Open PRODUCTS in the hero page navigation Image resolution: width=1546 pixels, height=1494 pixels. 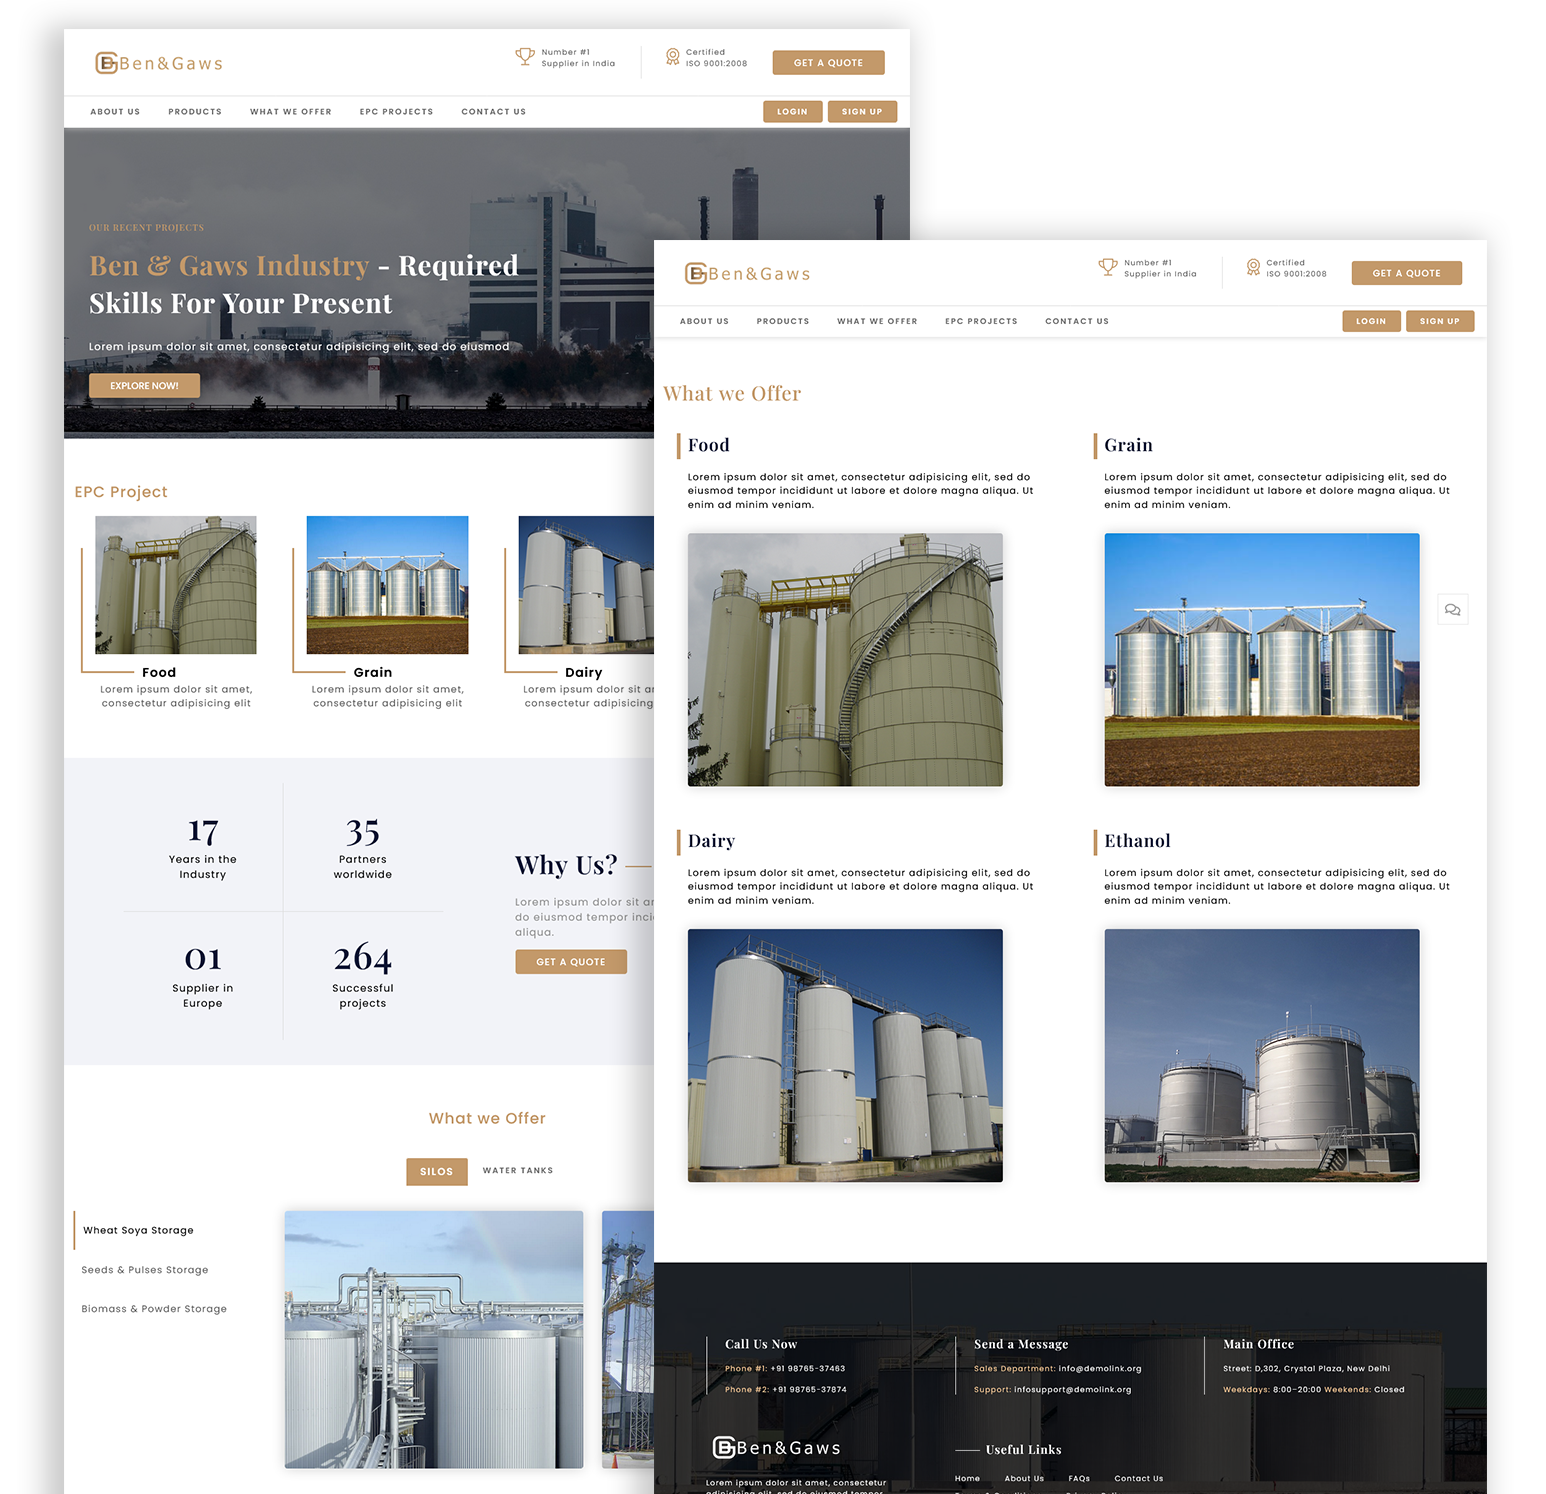[x=195, y=112]
